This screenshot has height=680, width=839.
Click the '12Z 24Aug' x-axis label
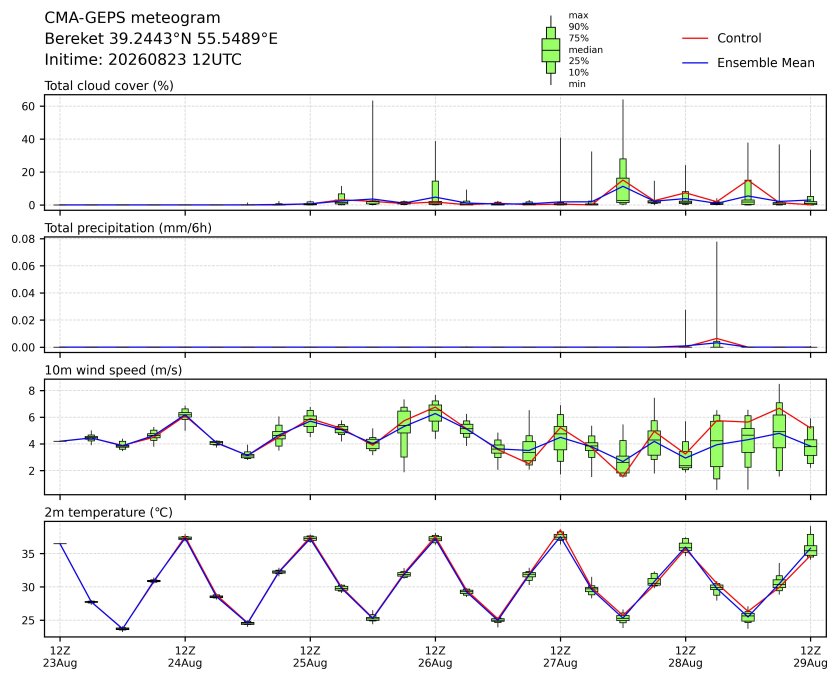pyautogui.click(x=185, y=657)
